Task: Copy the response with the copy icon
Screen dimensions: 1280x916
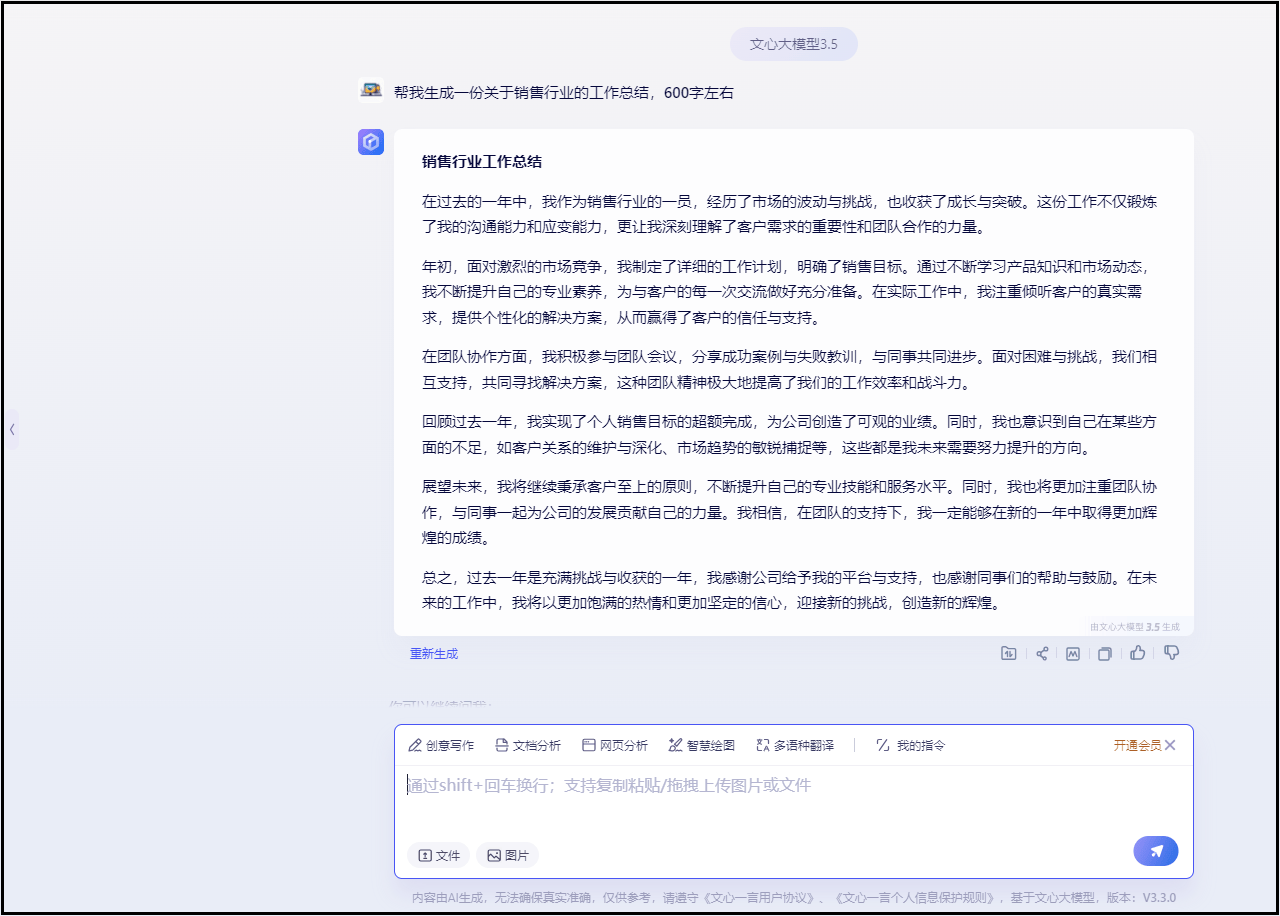Action: coord(1105,654)
